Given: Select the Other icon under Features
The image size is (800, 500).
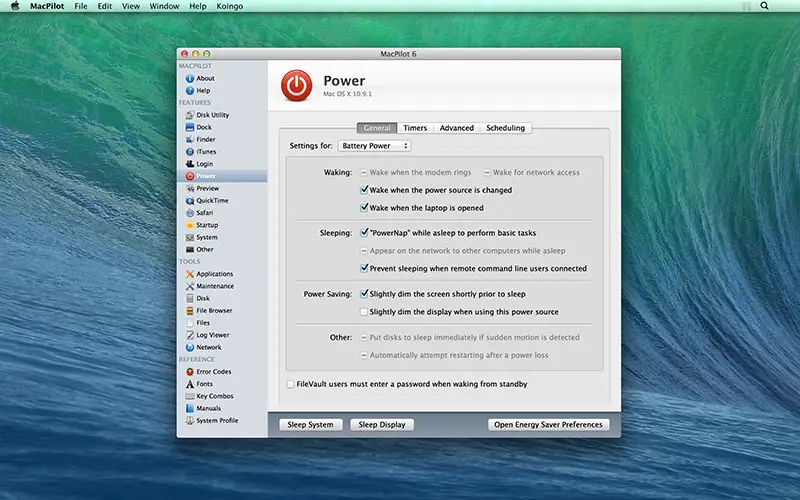Looking at the screenshot, I should (190, 249).
